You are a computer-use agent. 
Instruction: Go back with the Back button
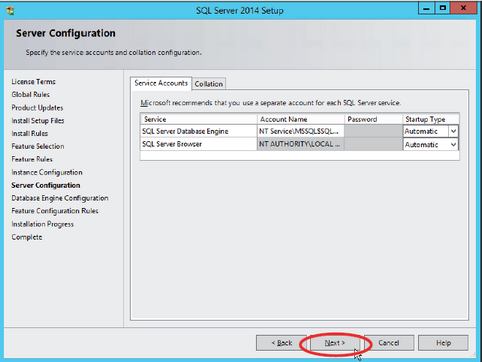[x=281, y=343]
